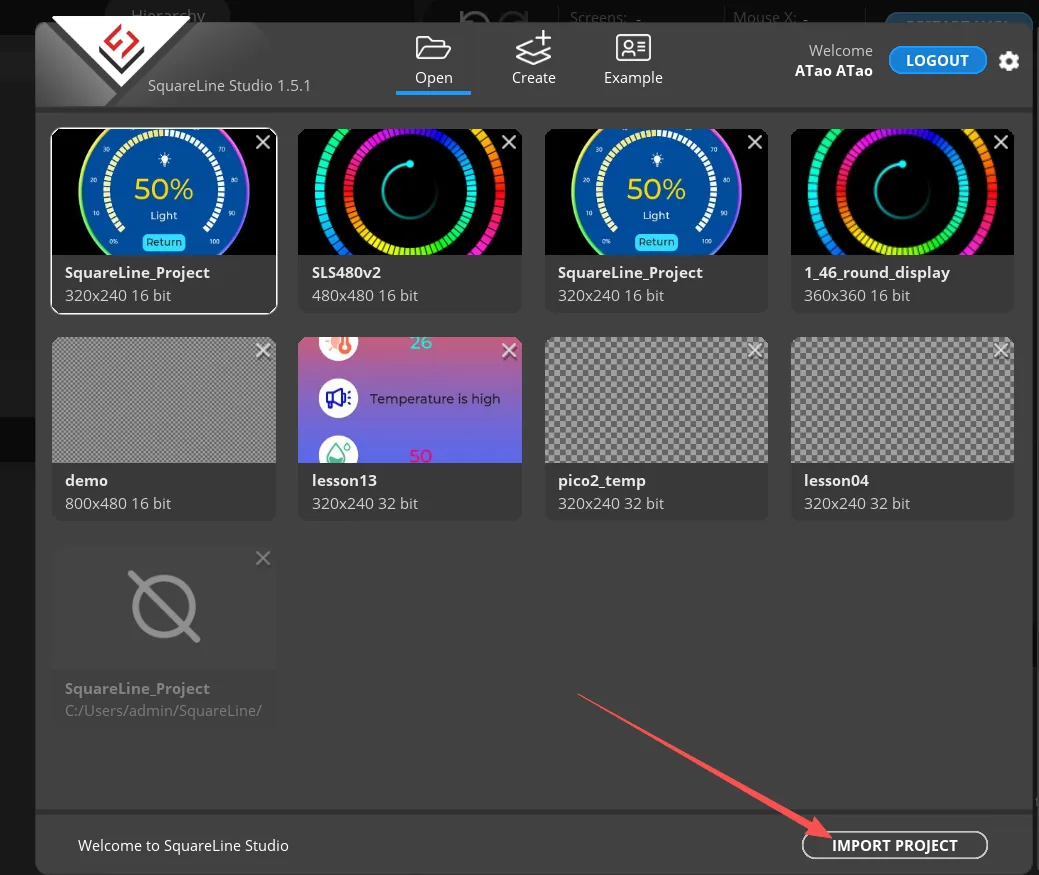Click the C:/Users/admin/SquareLine/ path text
Screen dimensions: 1039x875
click(x=163, y=711)
